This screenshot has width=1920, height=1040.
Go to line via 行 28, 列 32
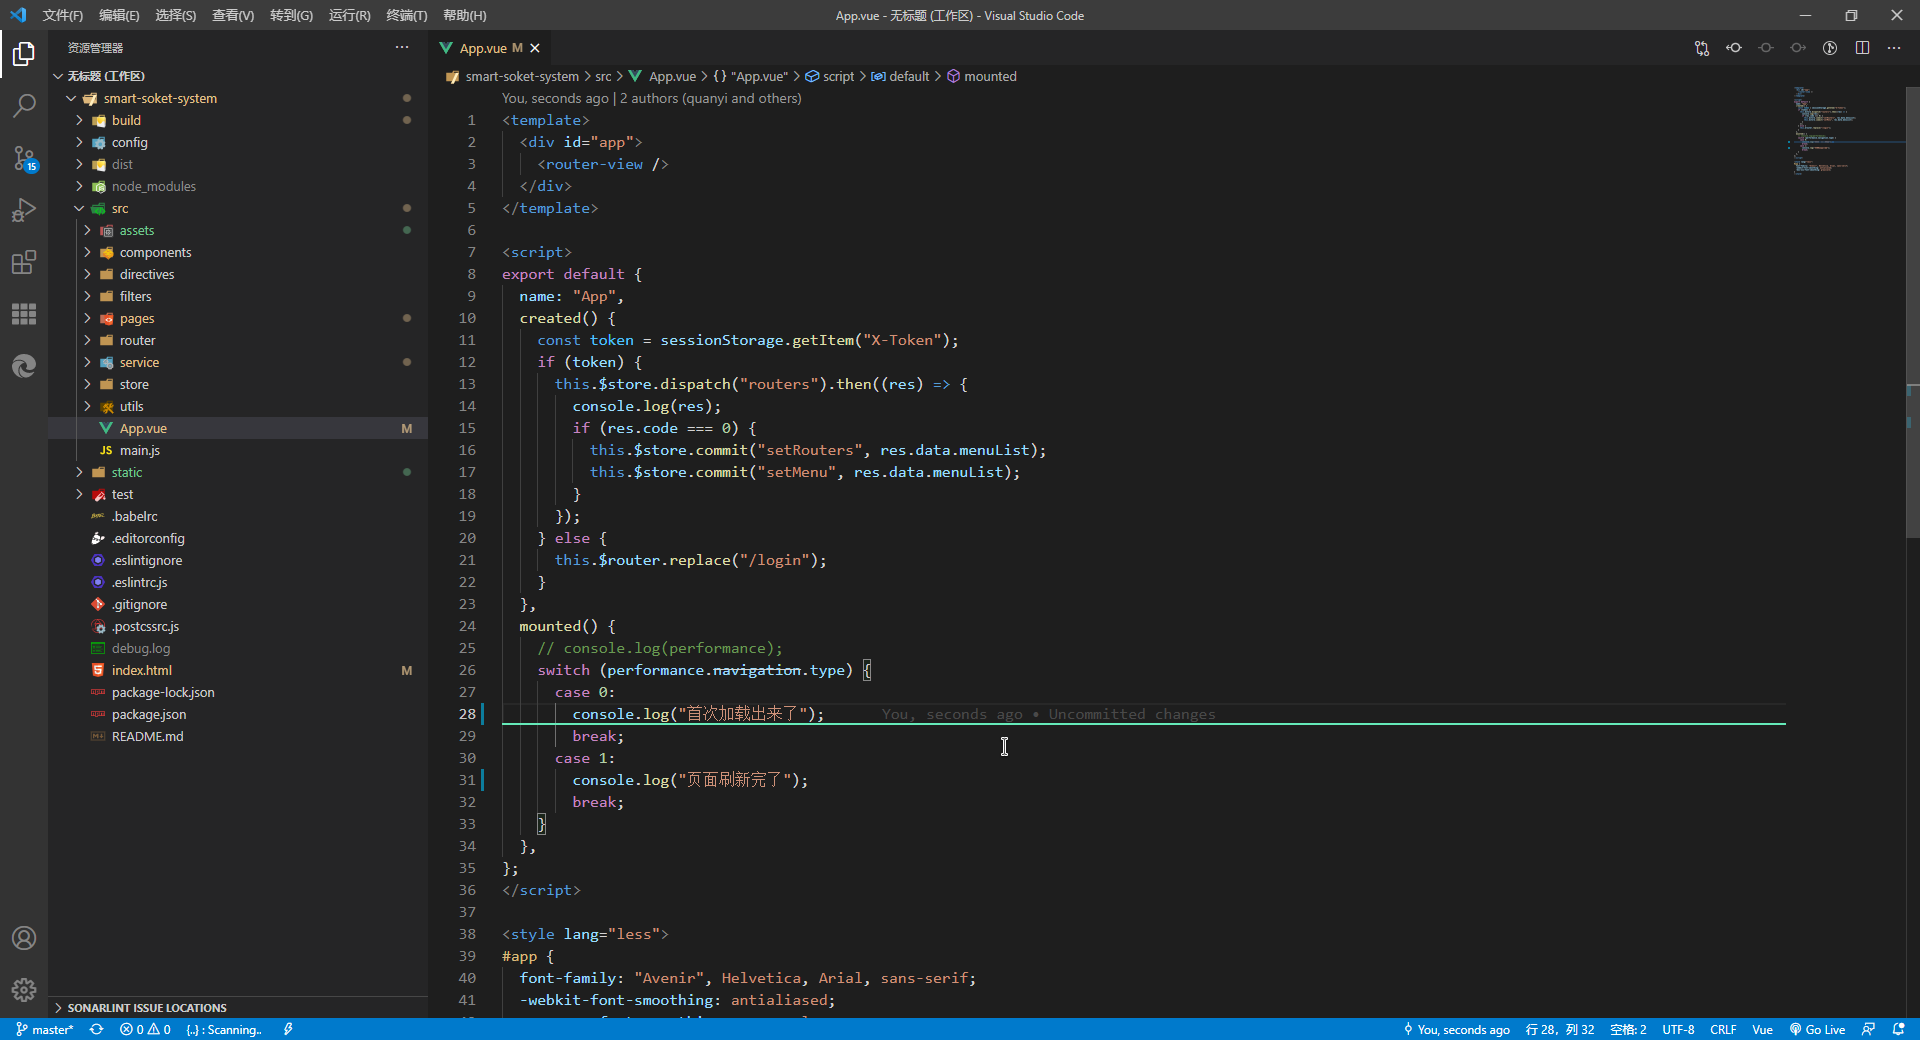pyautogui.click(x=1560, y=1029)
